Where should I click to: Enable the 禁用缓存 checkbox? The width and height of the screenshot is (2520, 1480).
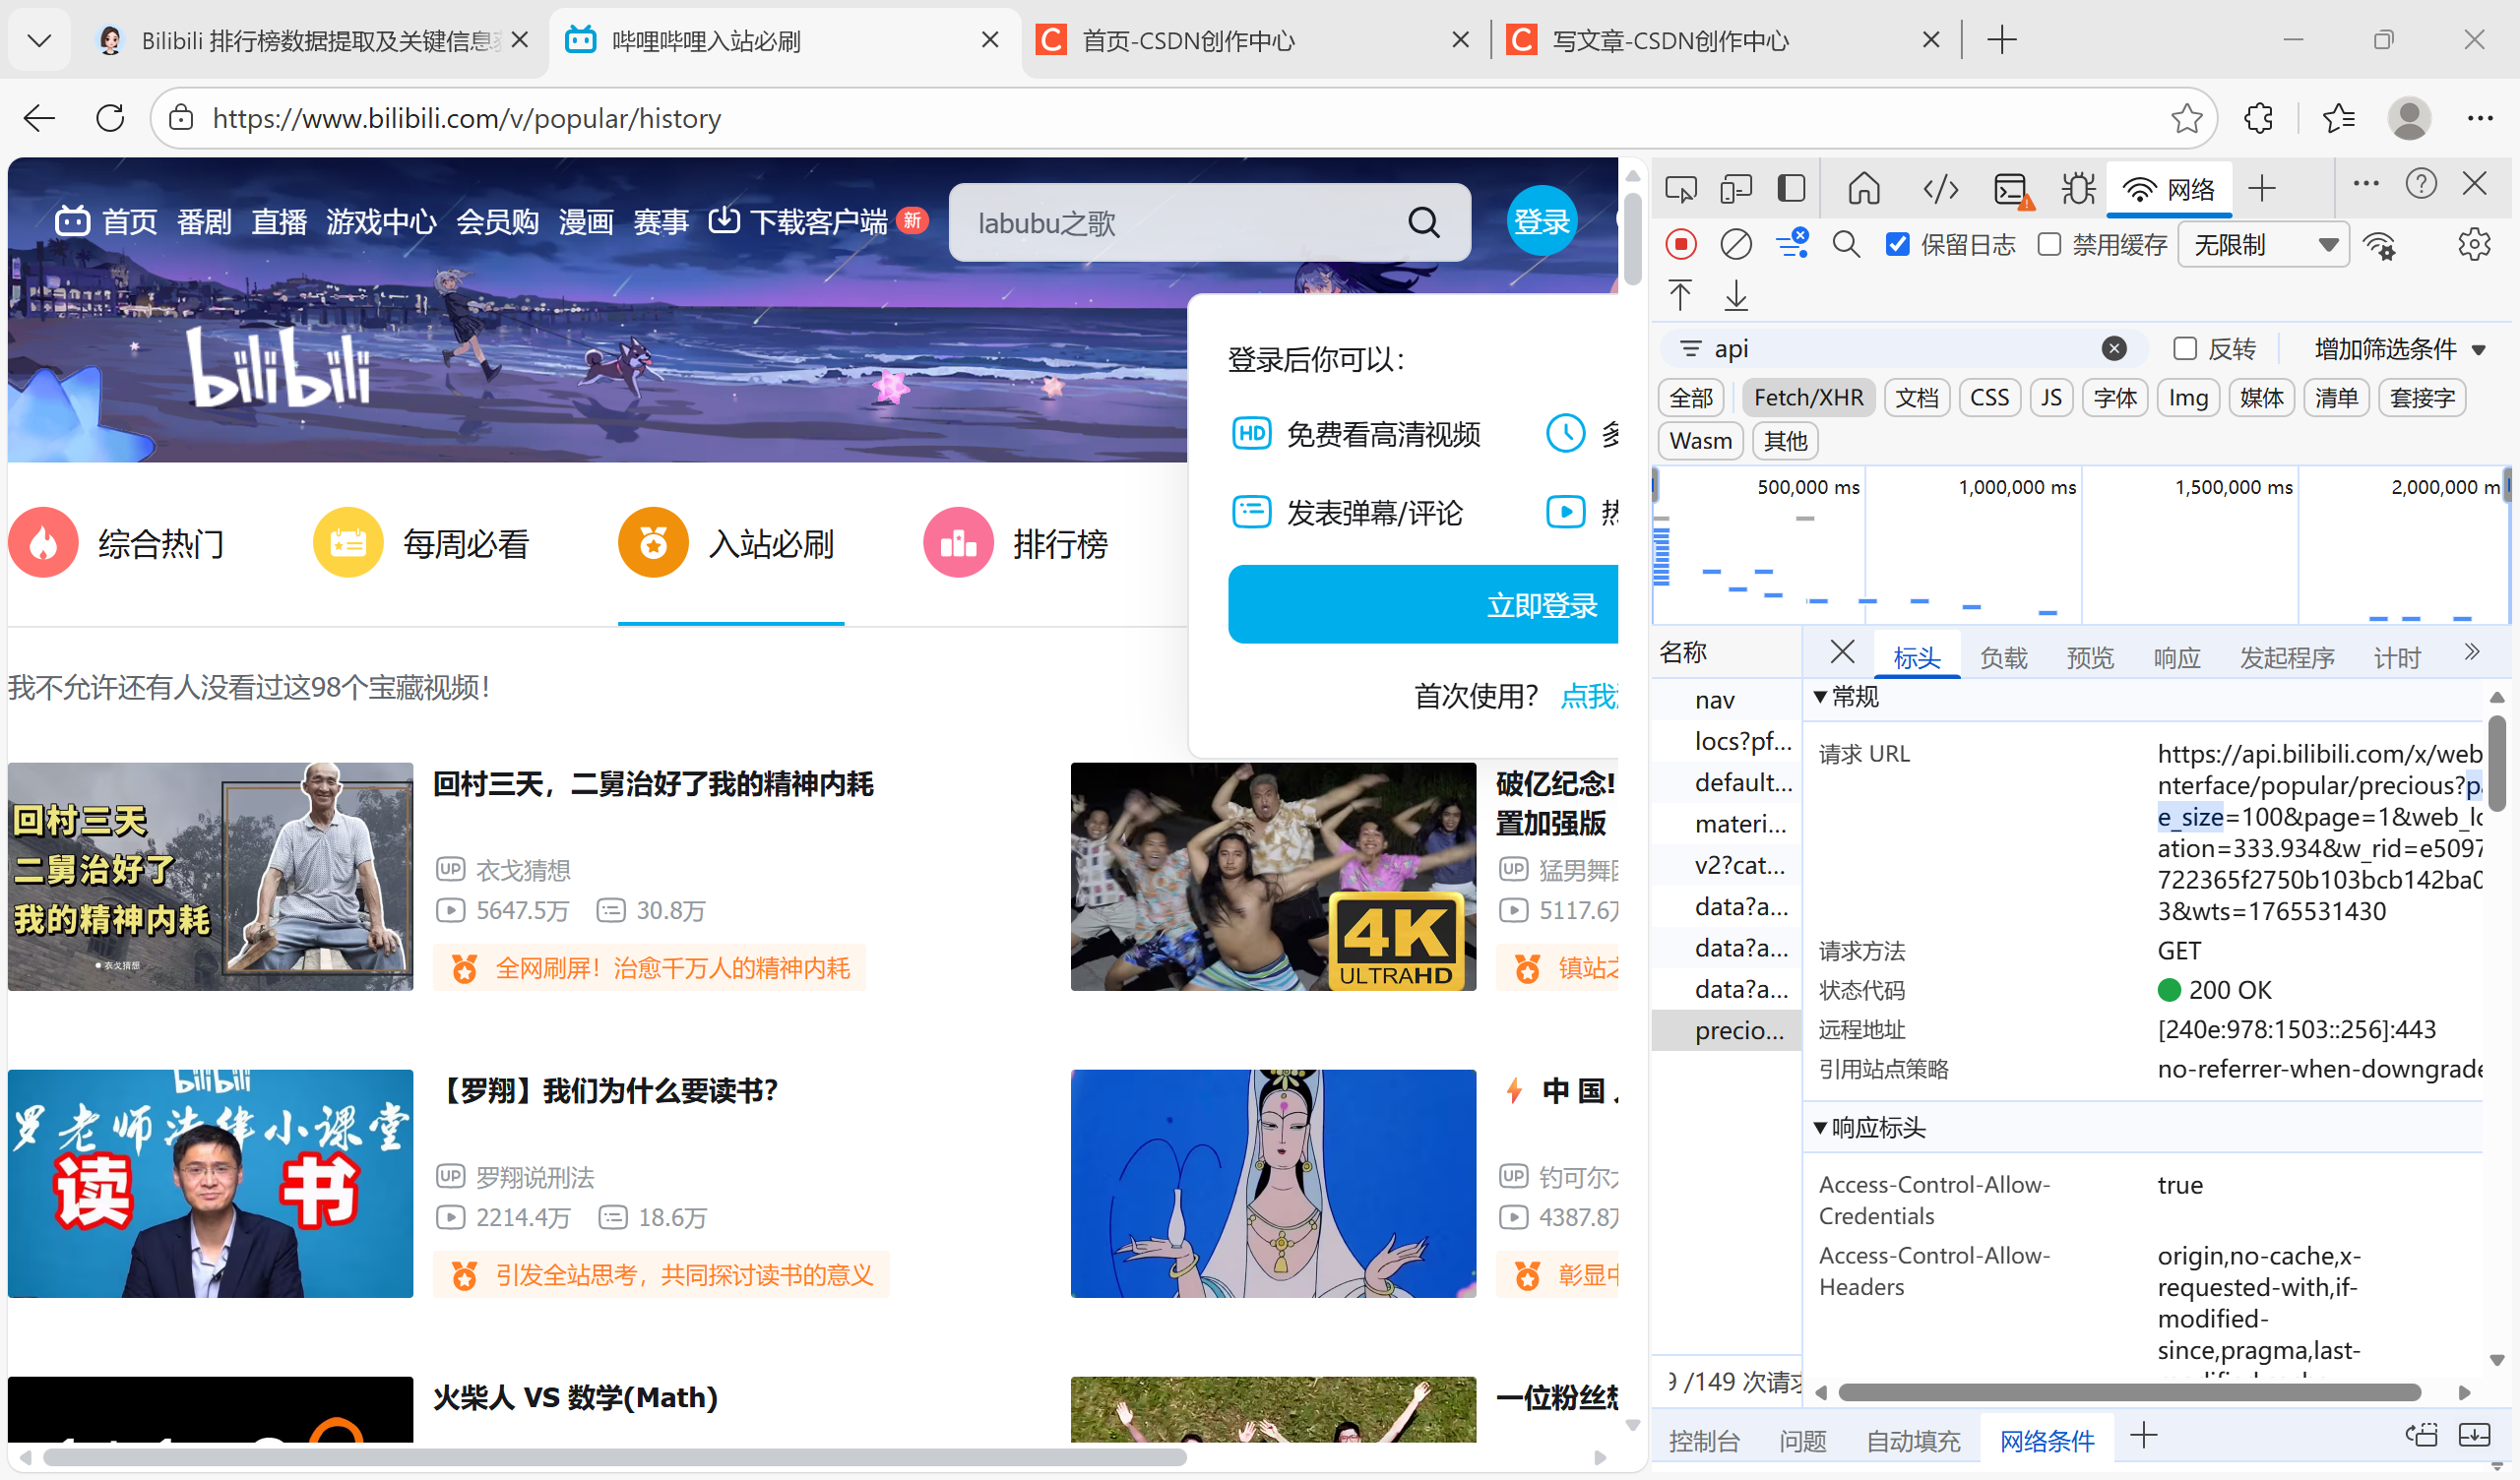tap(2048, 245)
